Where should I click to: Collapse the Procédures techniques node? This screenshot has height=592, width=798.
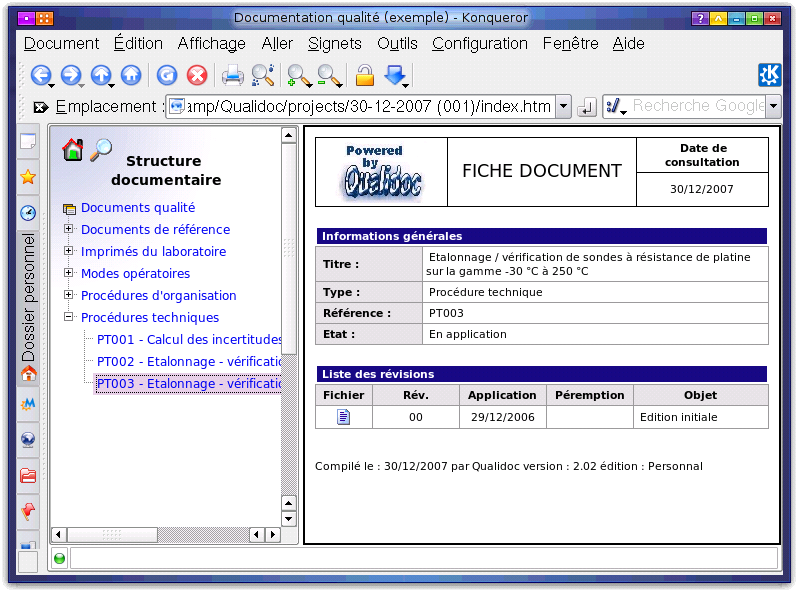coord(69,318)
